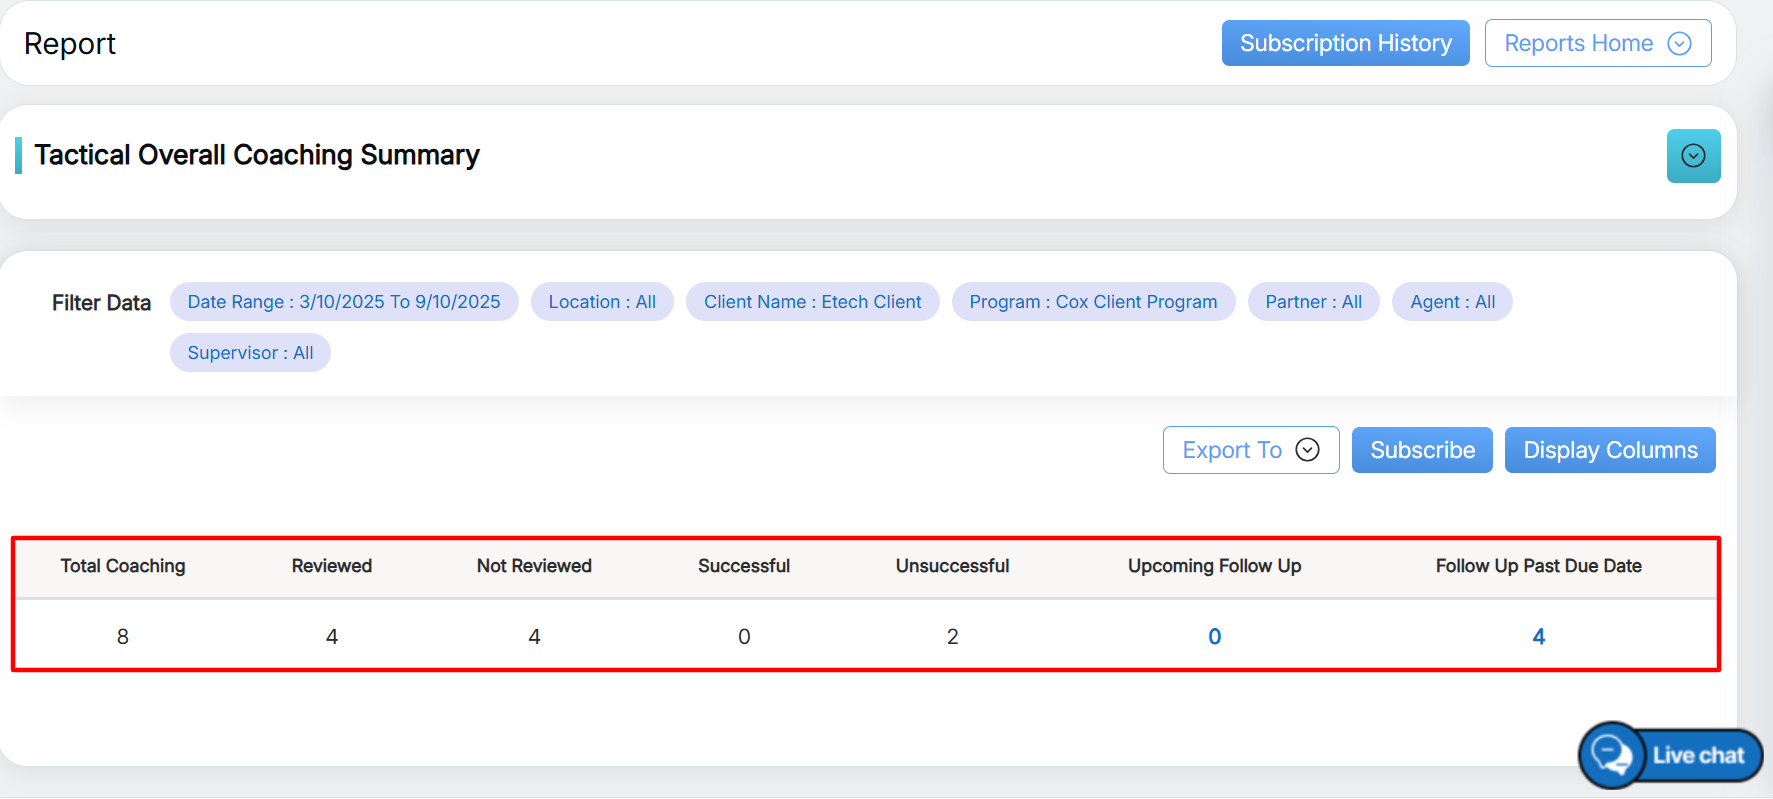Click the Unsuccessful column header
Image resolution: width=1773 pixels, height=799 pixels.
tap(952, 566)
